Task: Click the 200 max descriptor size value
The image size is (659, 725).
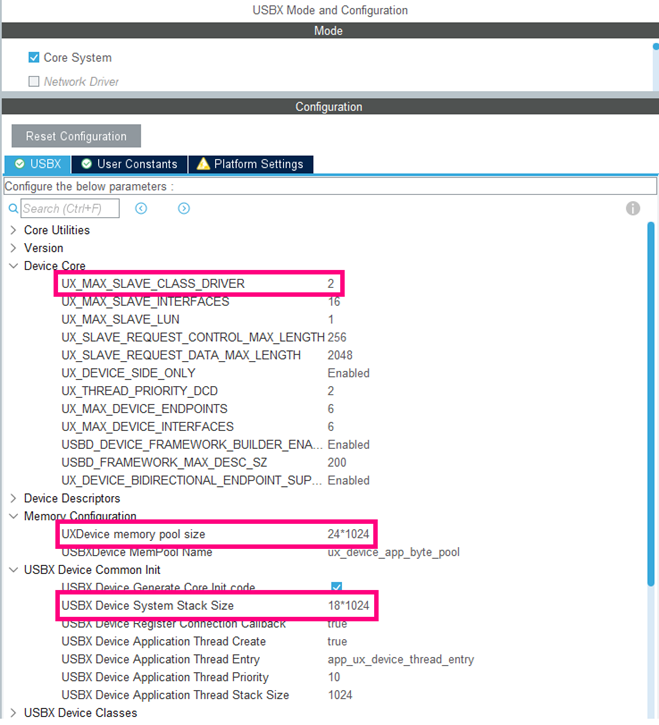Action: [337, 463]
